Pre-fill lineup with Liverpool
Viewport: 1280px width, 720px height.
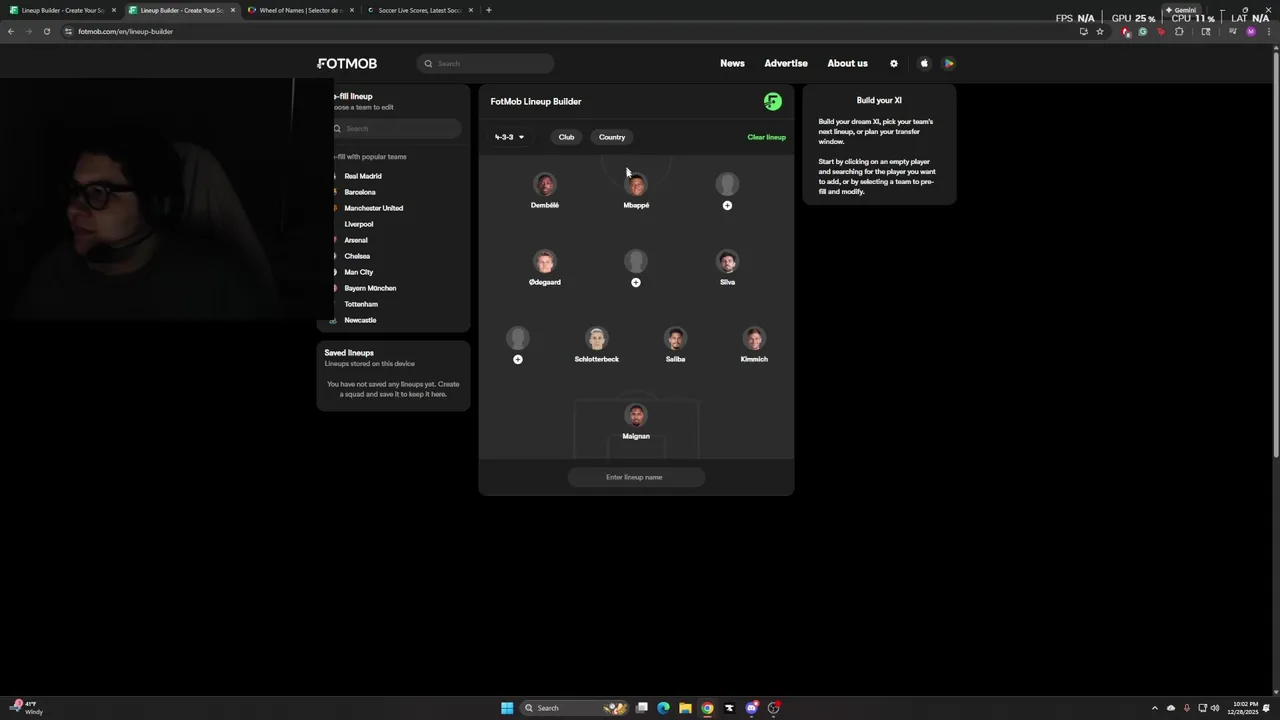click(358, 224)
